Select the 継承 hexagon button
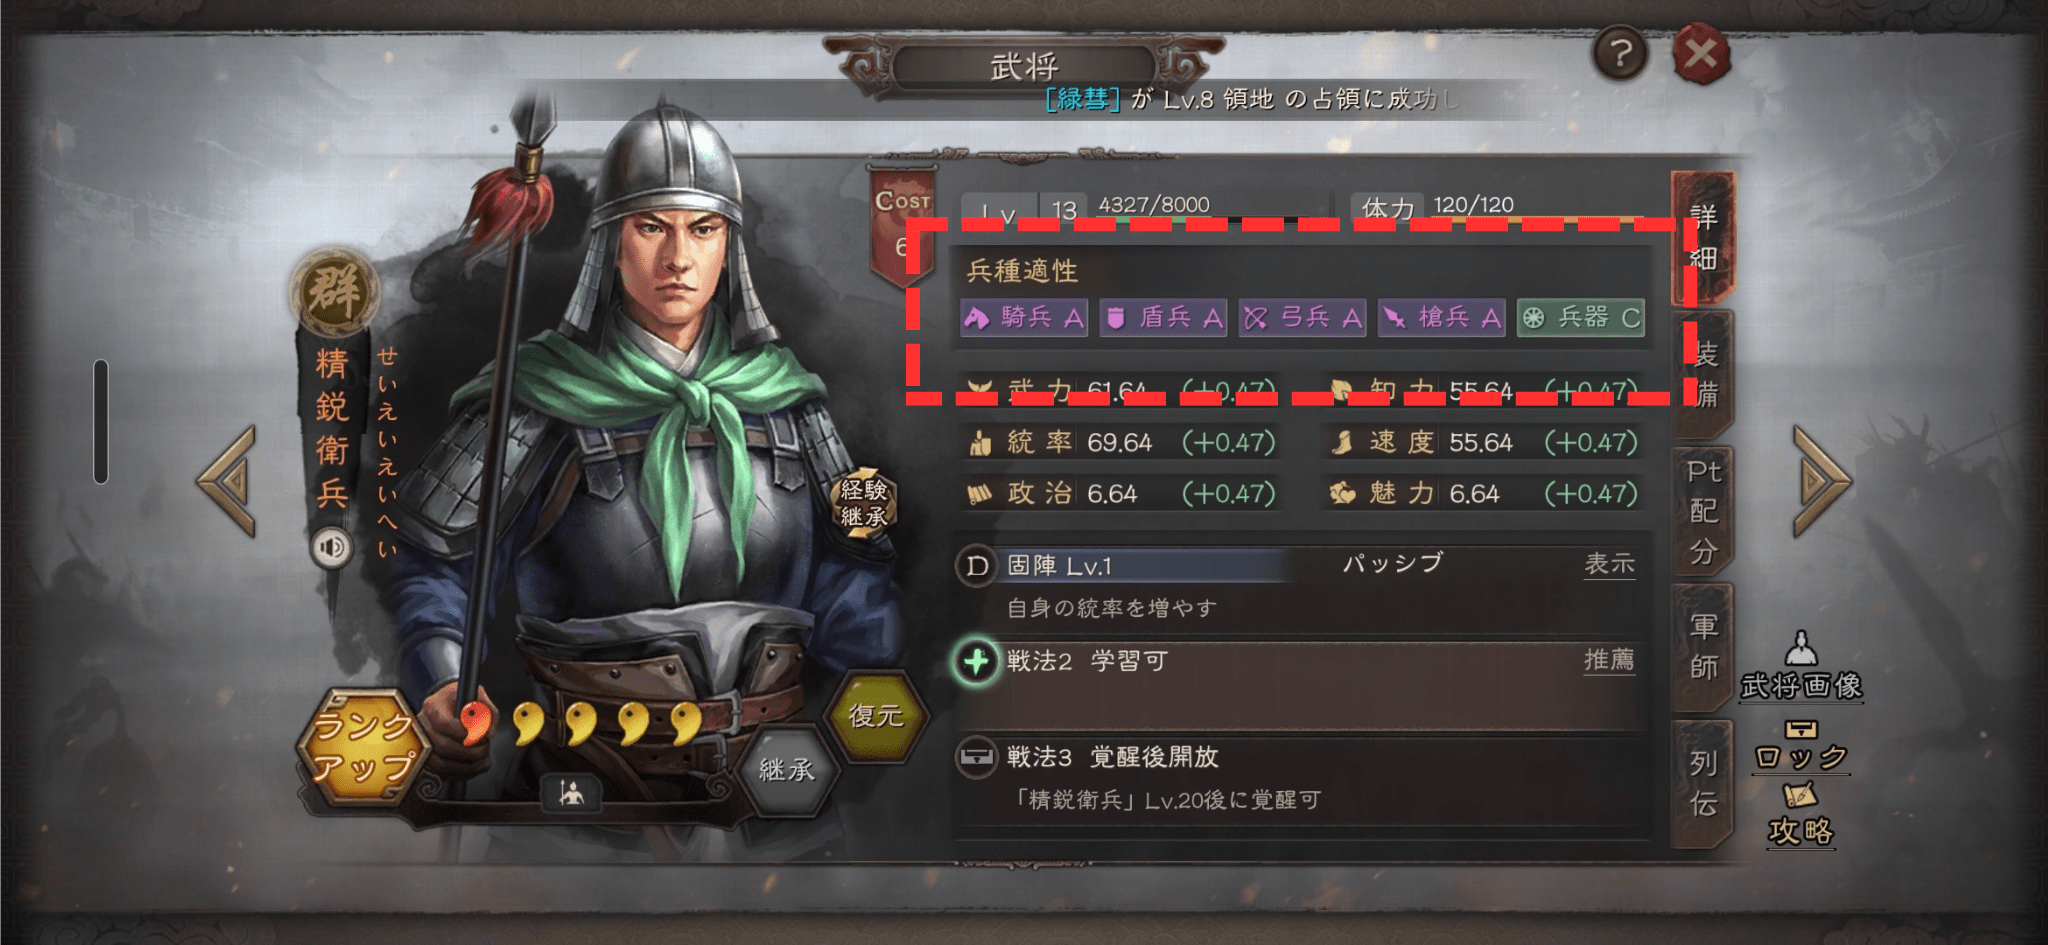The image size is (2048, 945). pos(787,768)
